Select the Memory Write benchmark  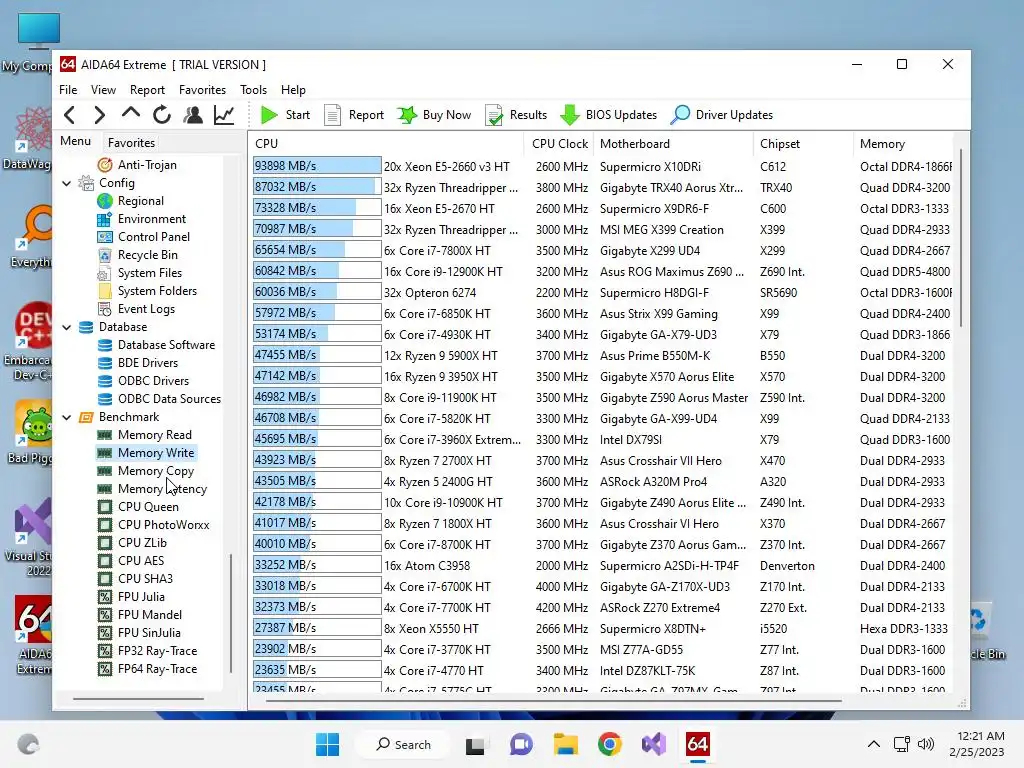pos(145,453)
